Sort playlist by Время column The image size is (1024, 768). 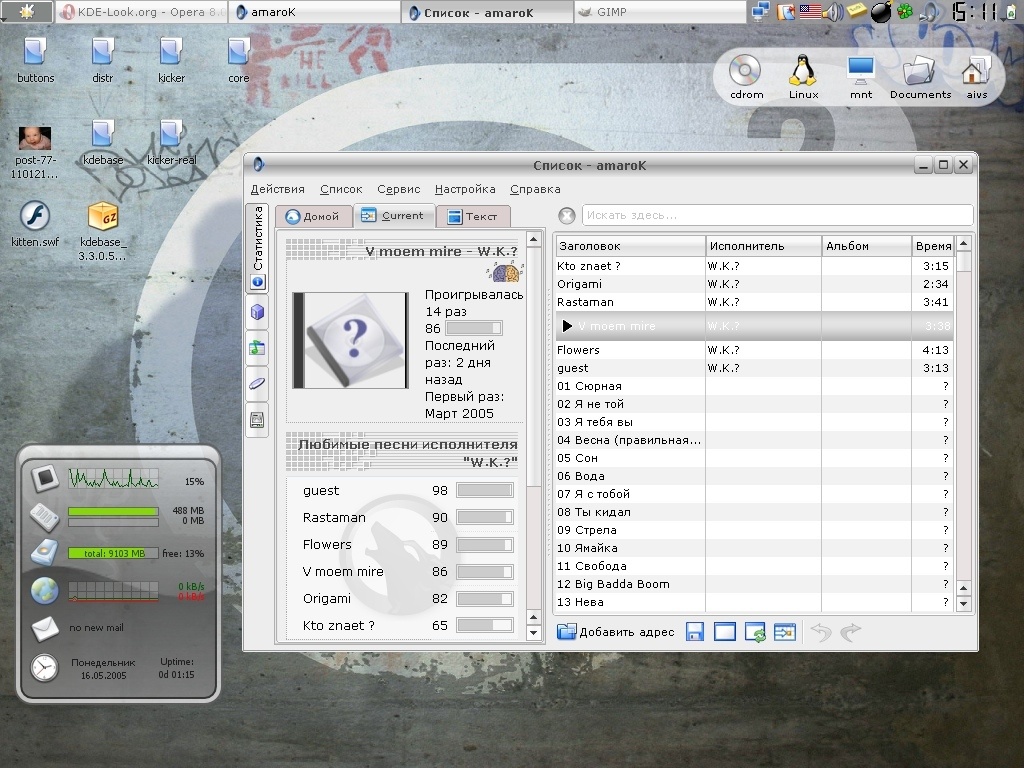click(x=933, y=246)
